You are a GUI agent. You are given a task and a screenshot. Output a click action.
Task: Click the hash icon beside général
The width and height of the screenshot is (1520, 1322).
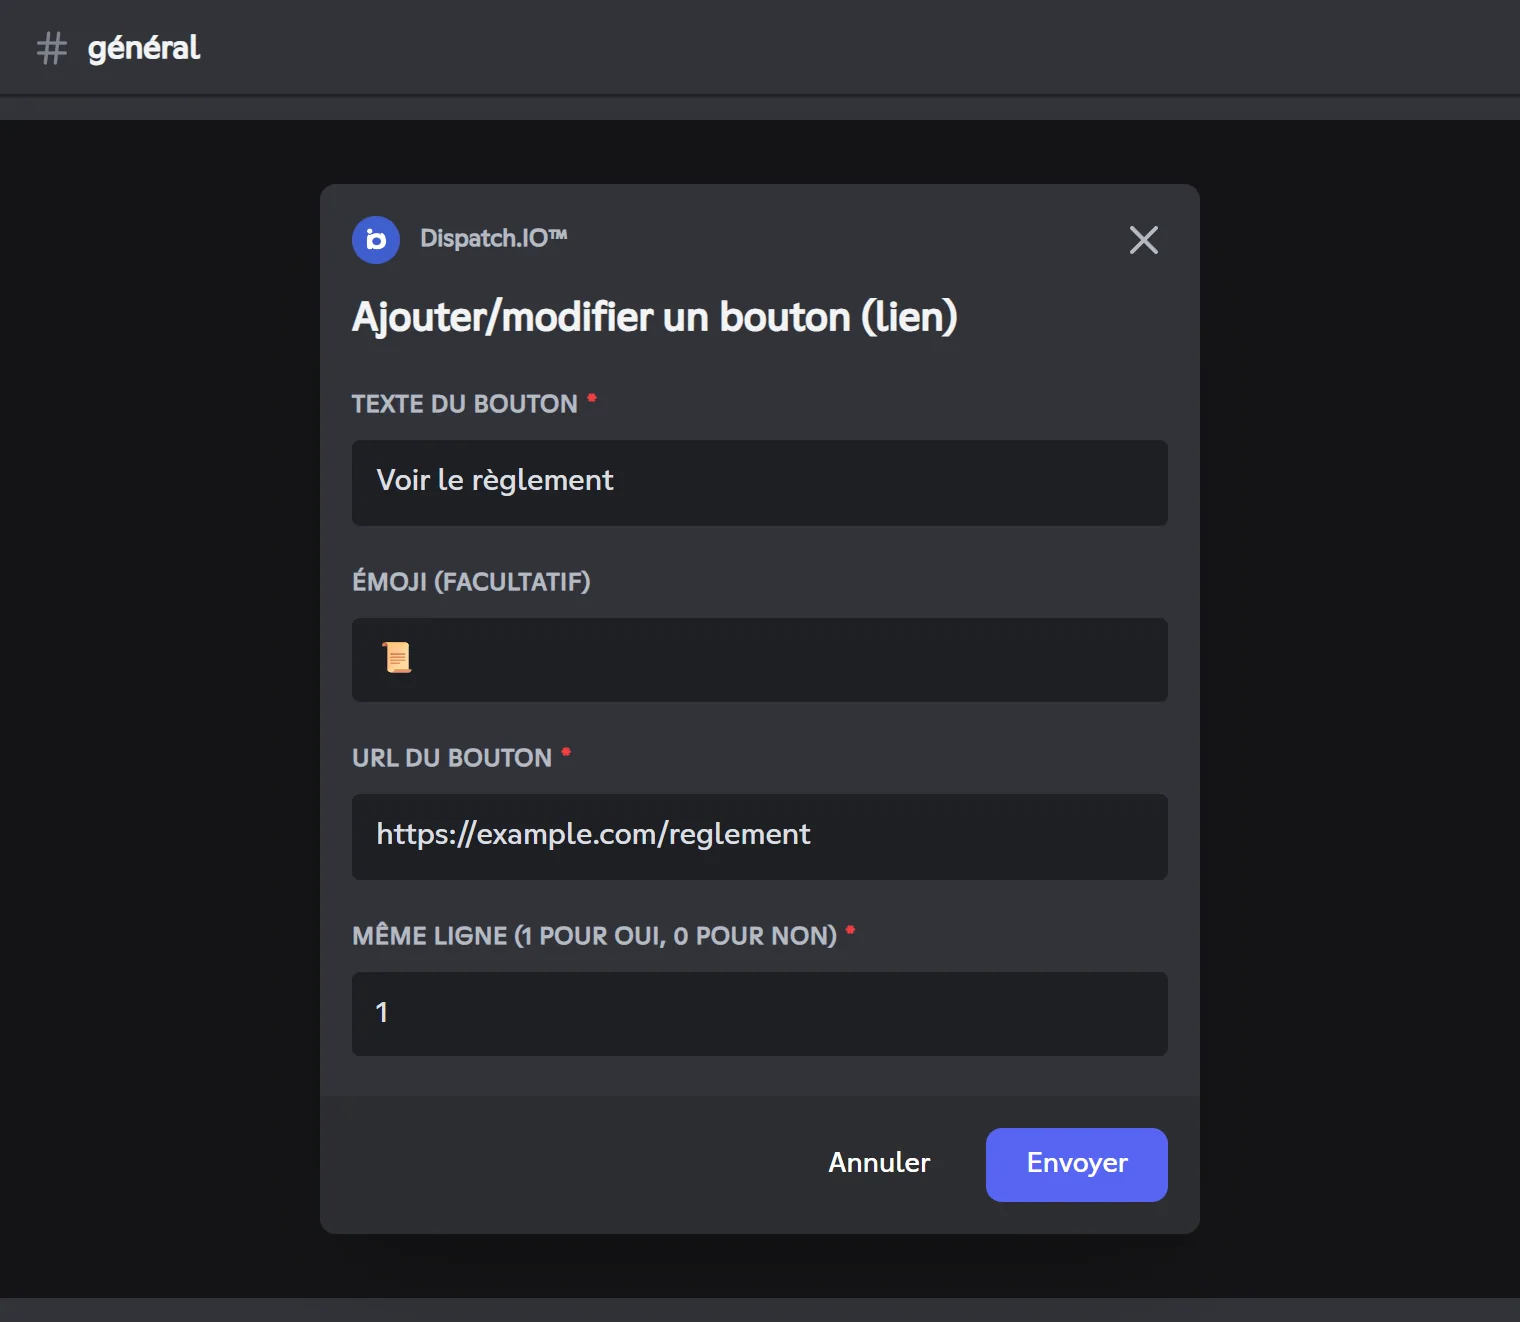coord(52,48)
